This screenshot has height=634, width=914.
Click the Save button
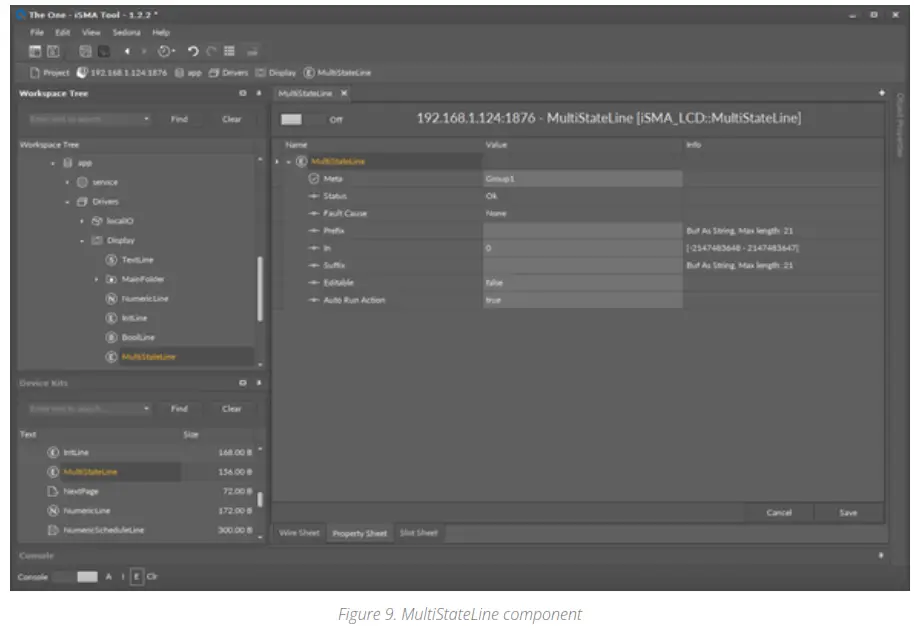tap(847, 512)
